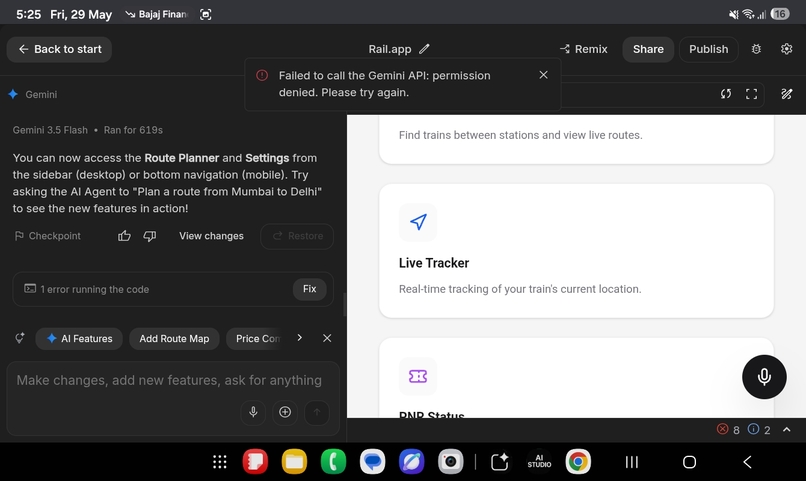Close the suggestions row
The height and width of the screenshot is (481, 806).
(x=327, y=338)
